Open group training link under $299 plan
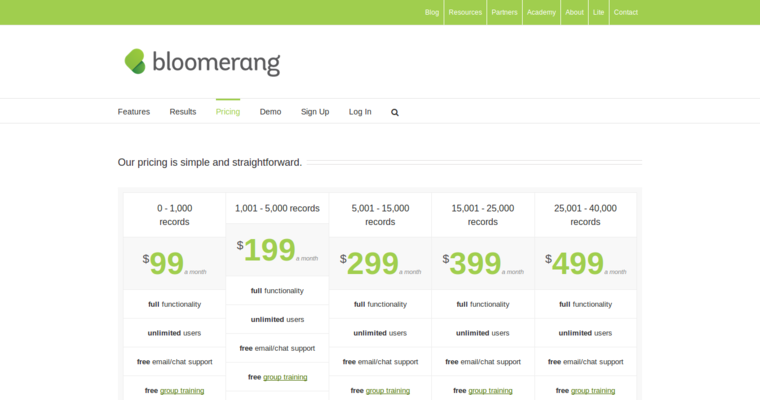This screenshot has width=760, height=400. click(x=388, y=391)
